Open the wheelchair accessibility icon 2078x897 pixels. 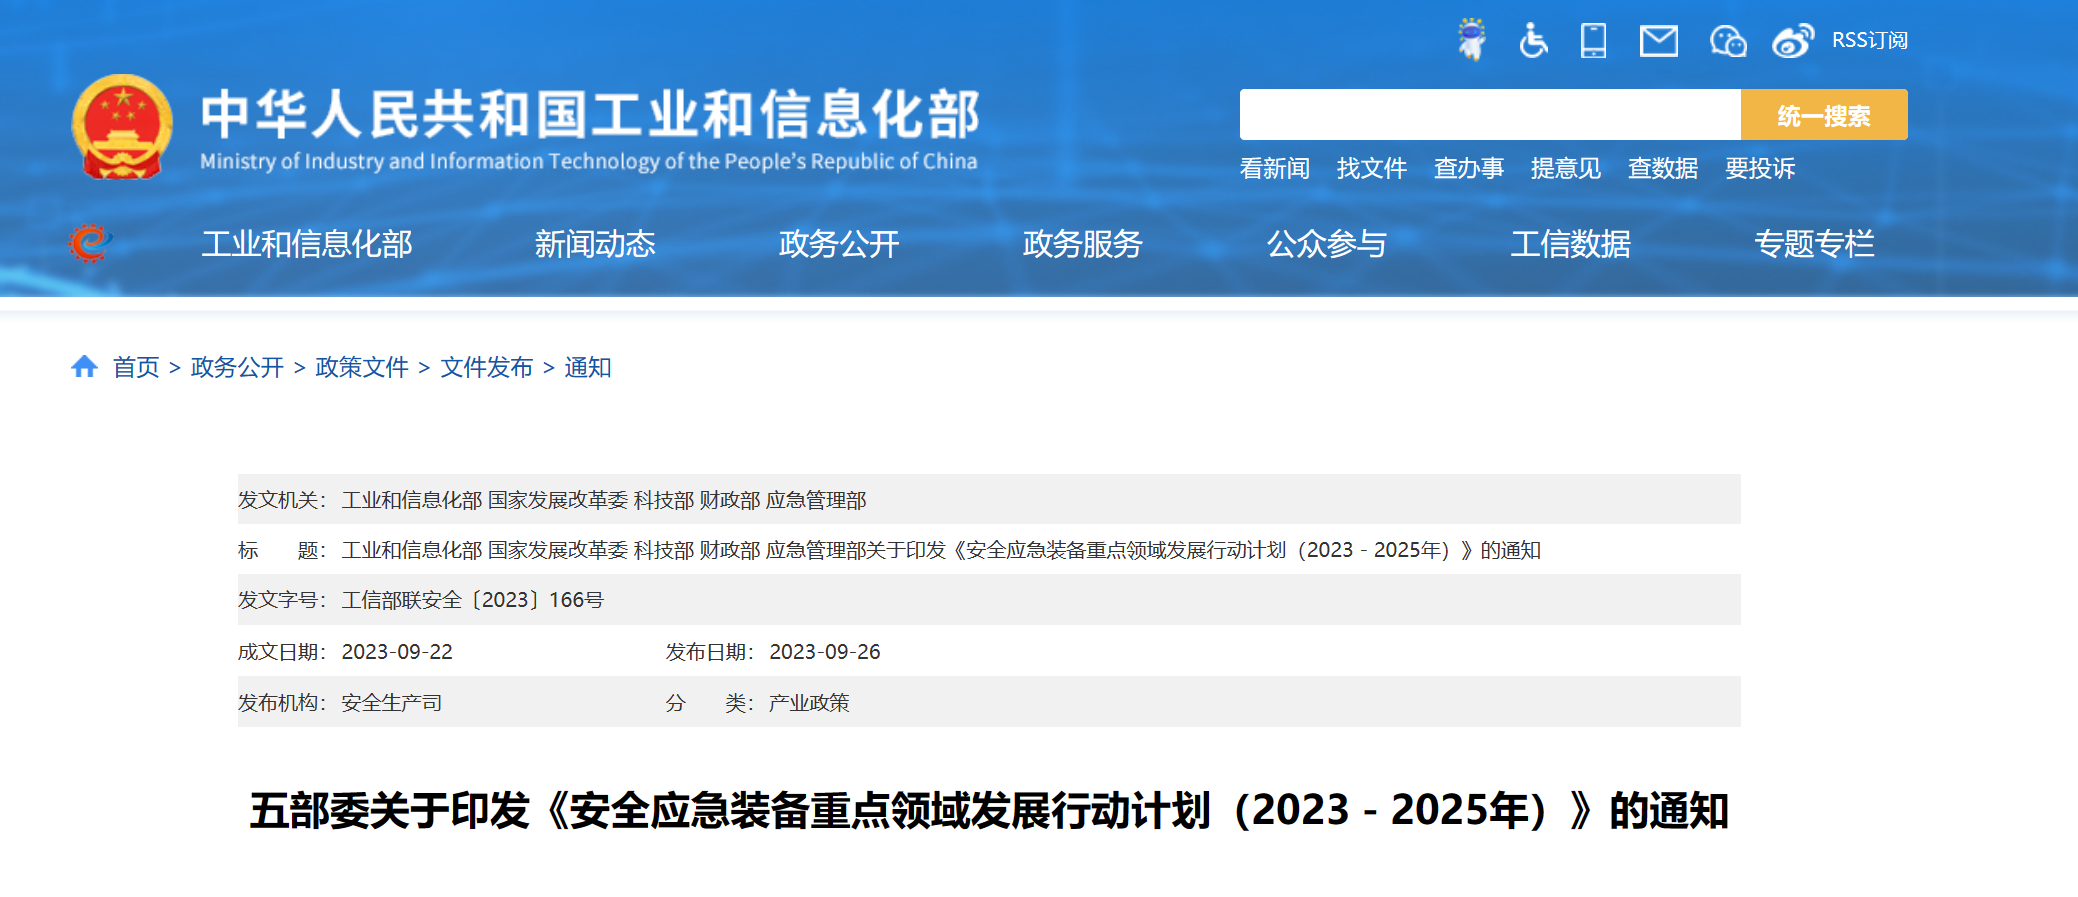[1533, 41]
